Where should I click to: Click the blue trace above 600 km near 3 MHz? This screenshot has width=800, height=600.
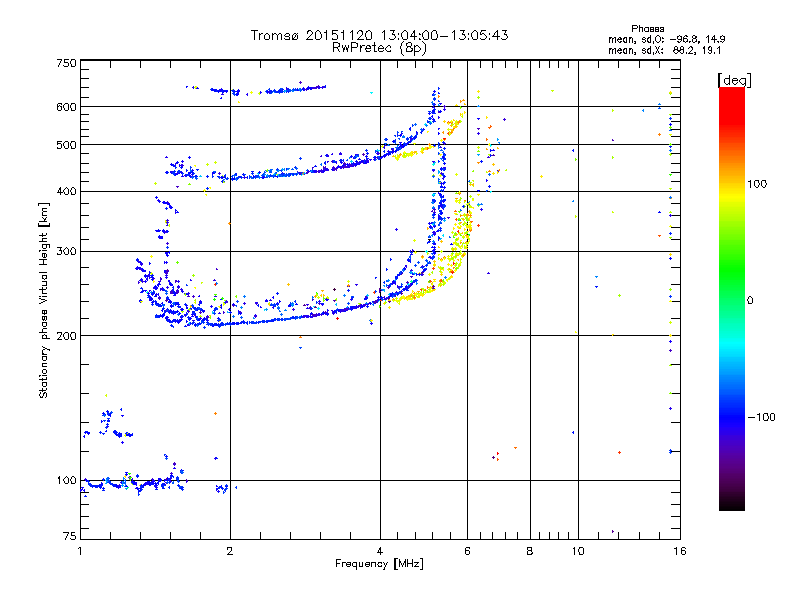[x=296, y=90]
